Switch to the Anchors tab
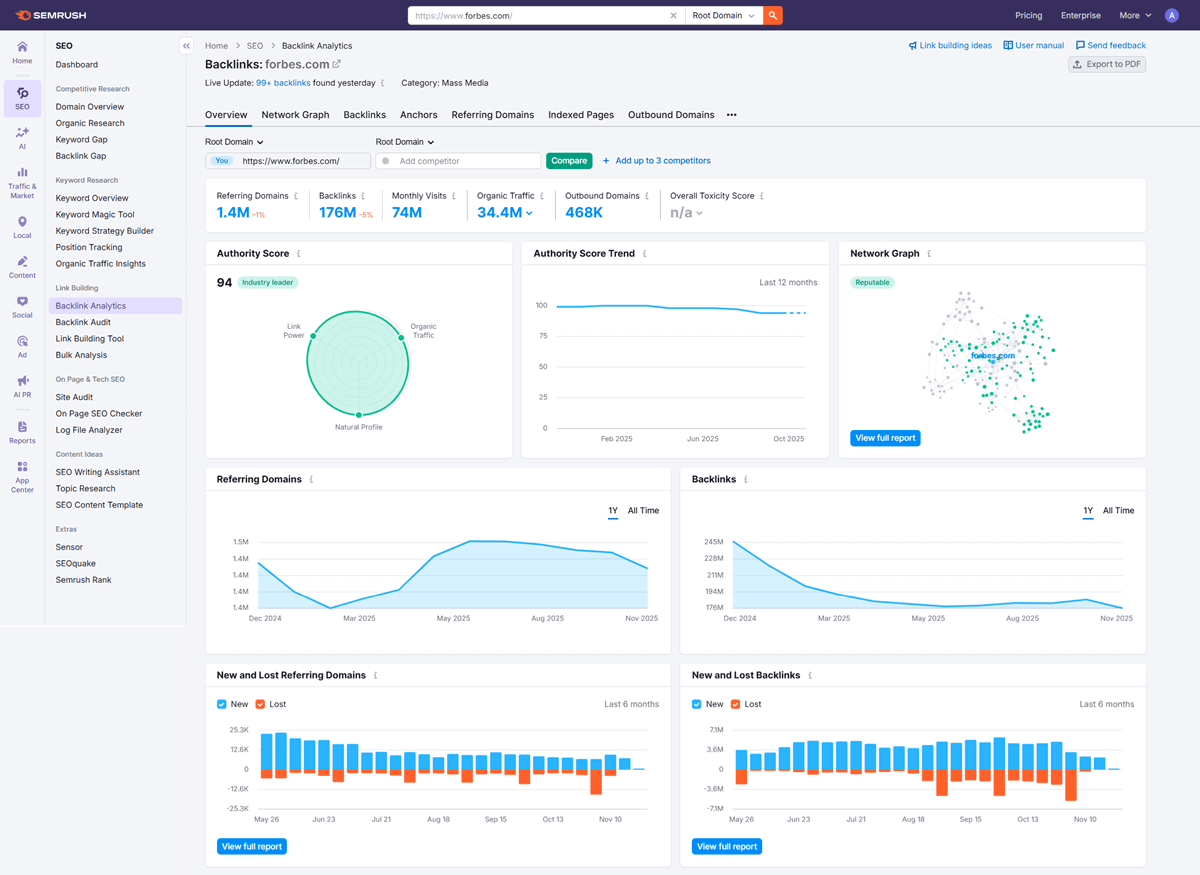 [418, 115]
